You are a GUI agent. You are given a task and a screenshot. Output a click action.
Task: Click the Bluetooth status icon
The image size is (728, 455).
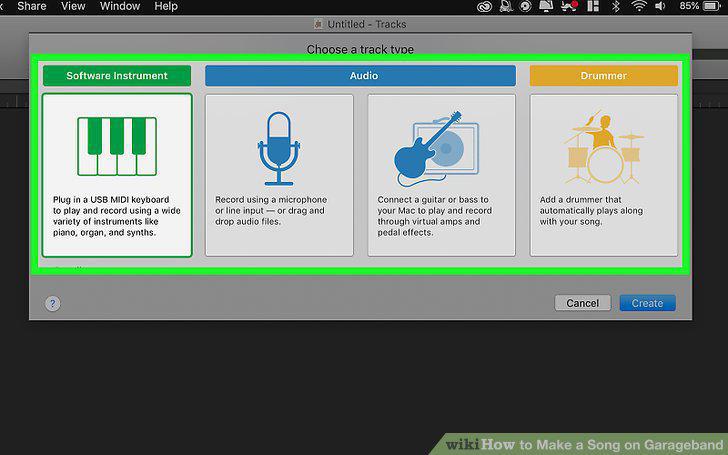point(616,6)
